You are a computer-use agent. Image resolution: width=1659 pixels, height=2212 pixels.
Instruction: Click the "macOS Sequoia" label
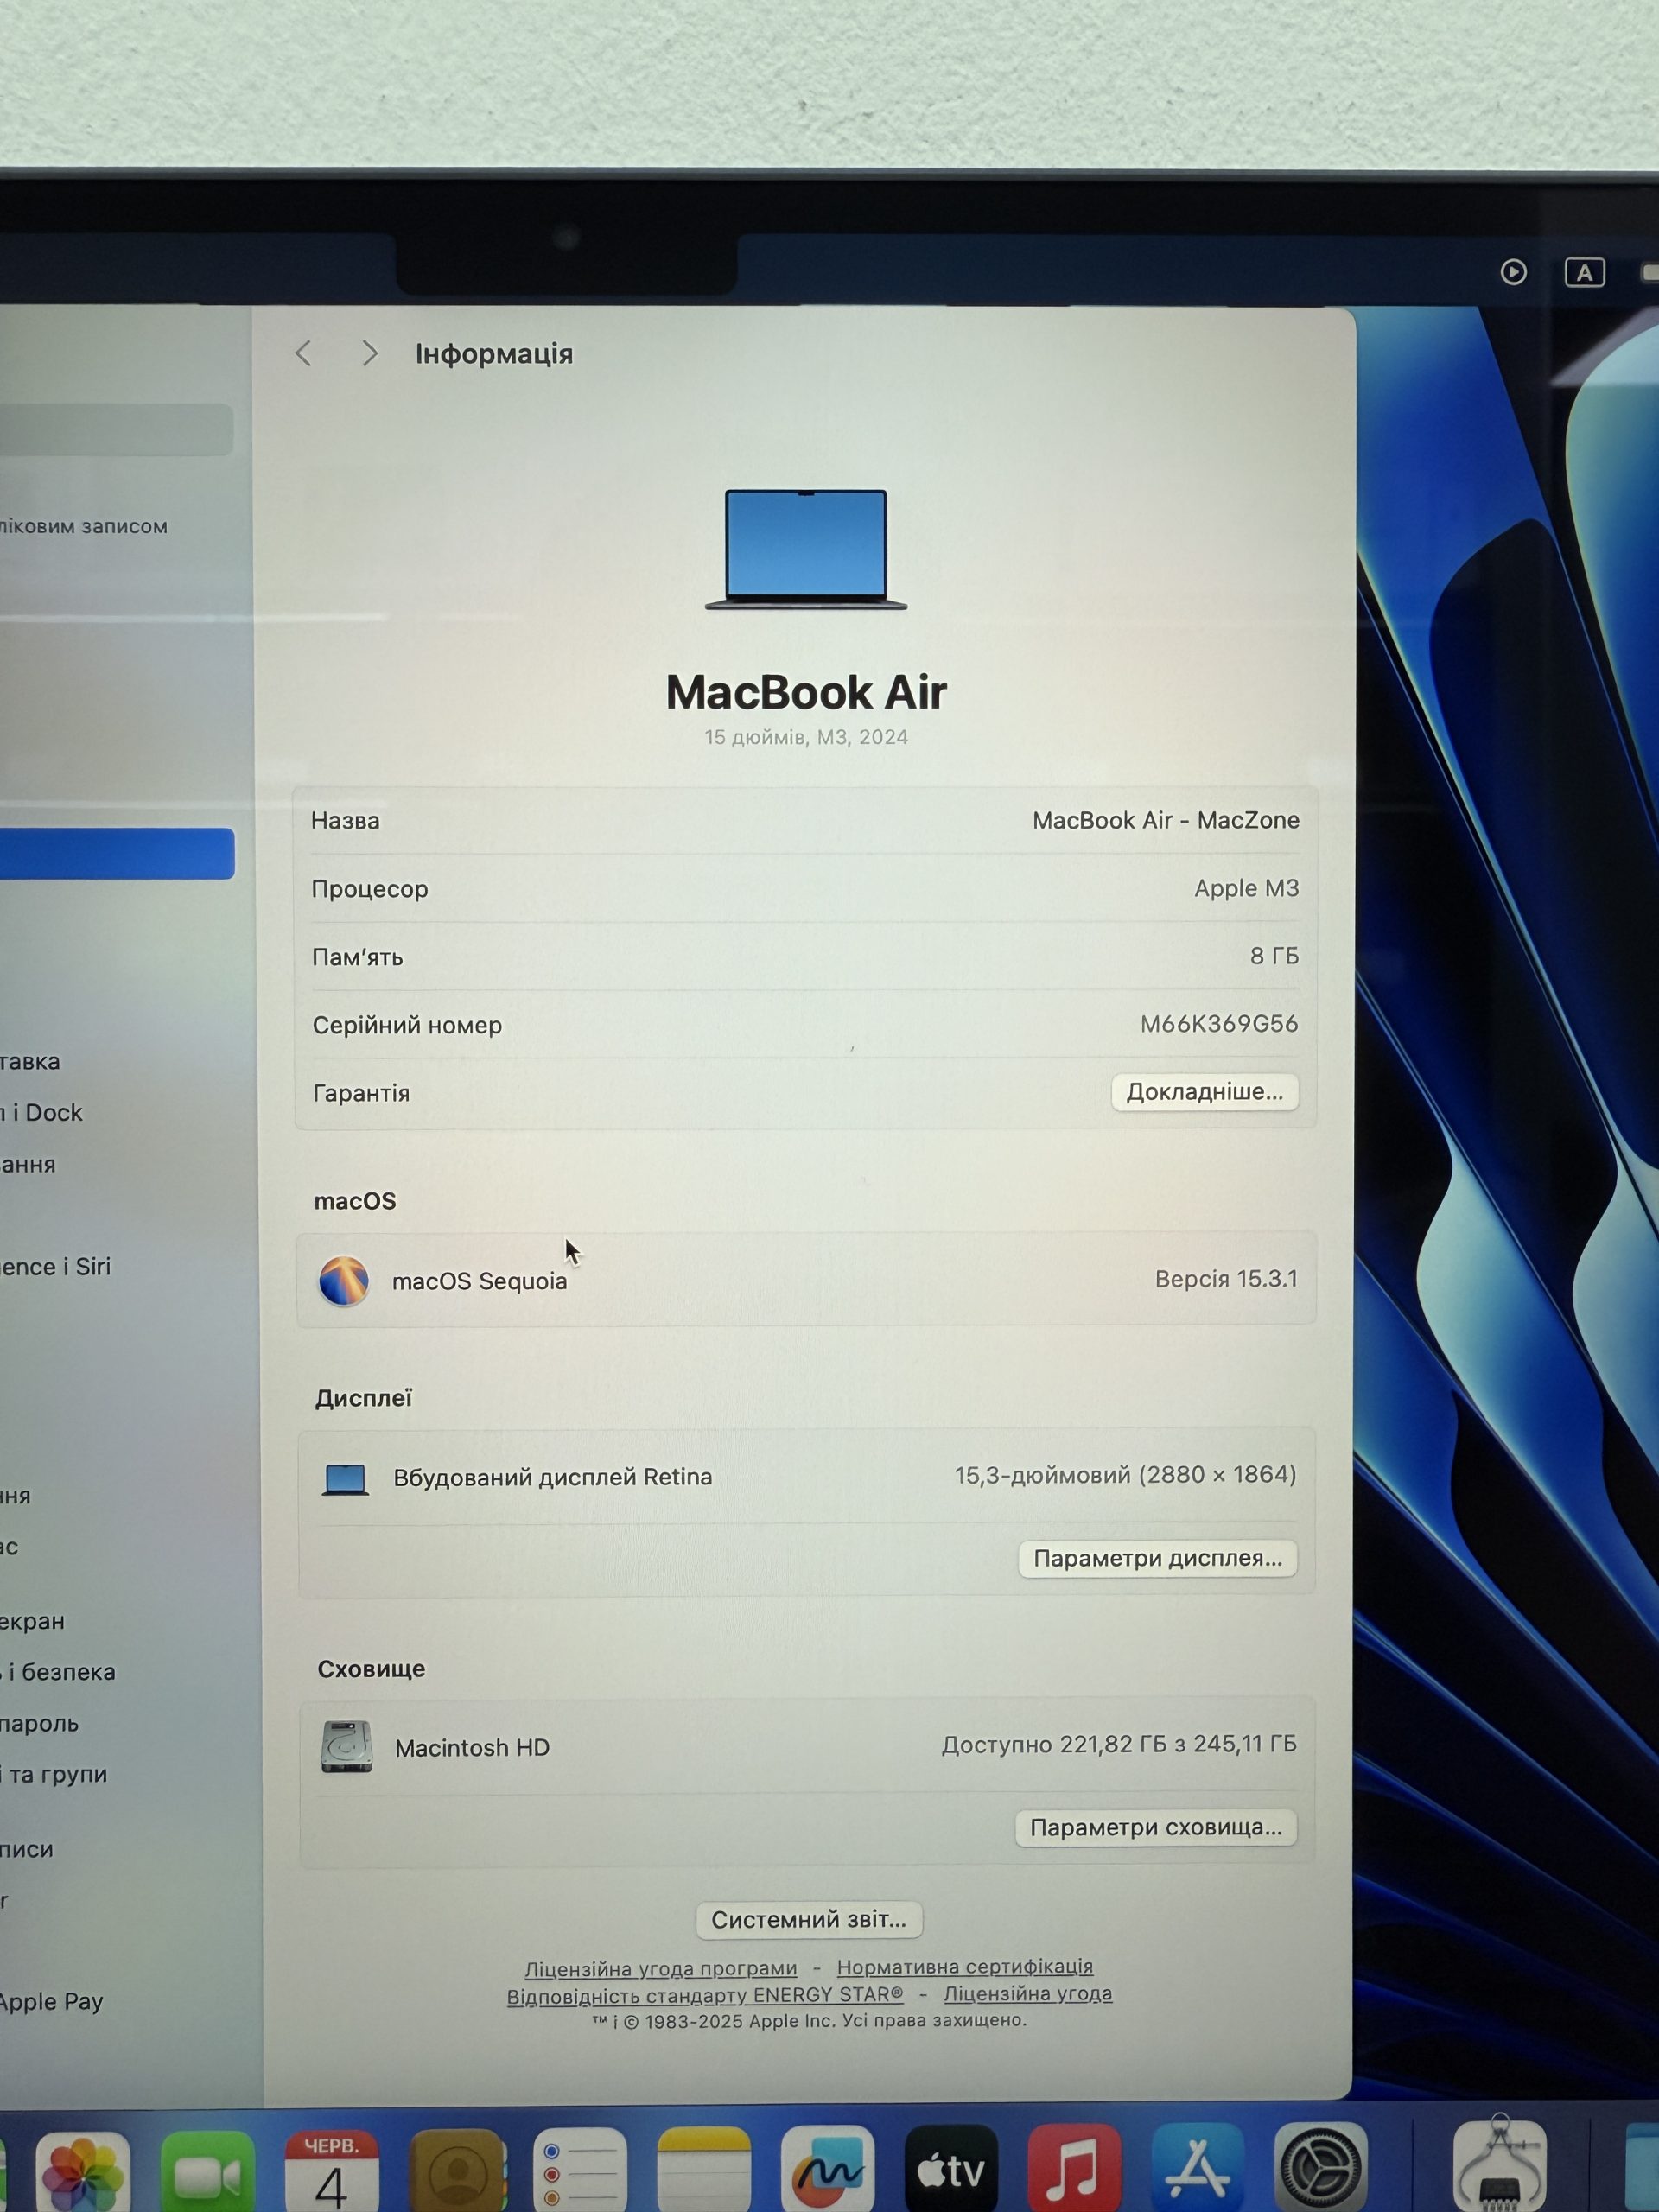pos(479,1281)
